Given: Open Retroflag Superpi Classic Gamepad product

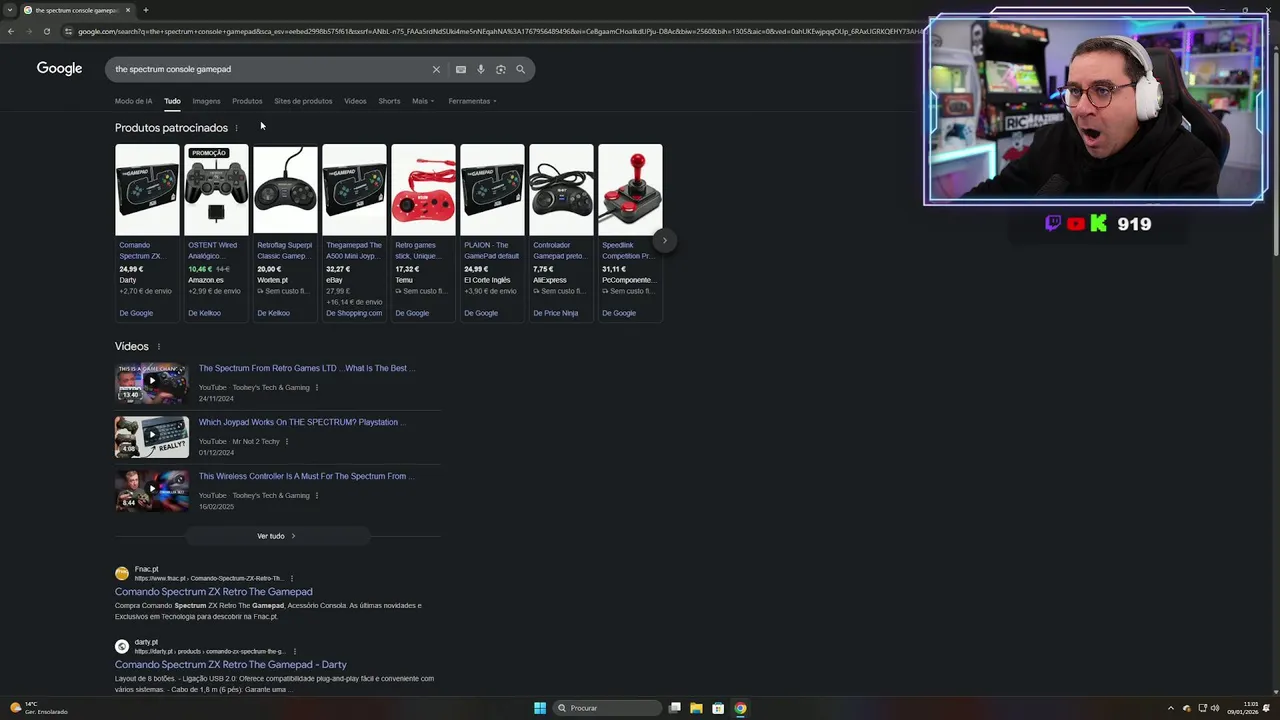Looking at the screenshot, I should click(x=285, y=232).
